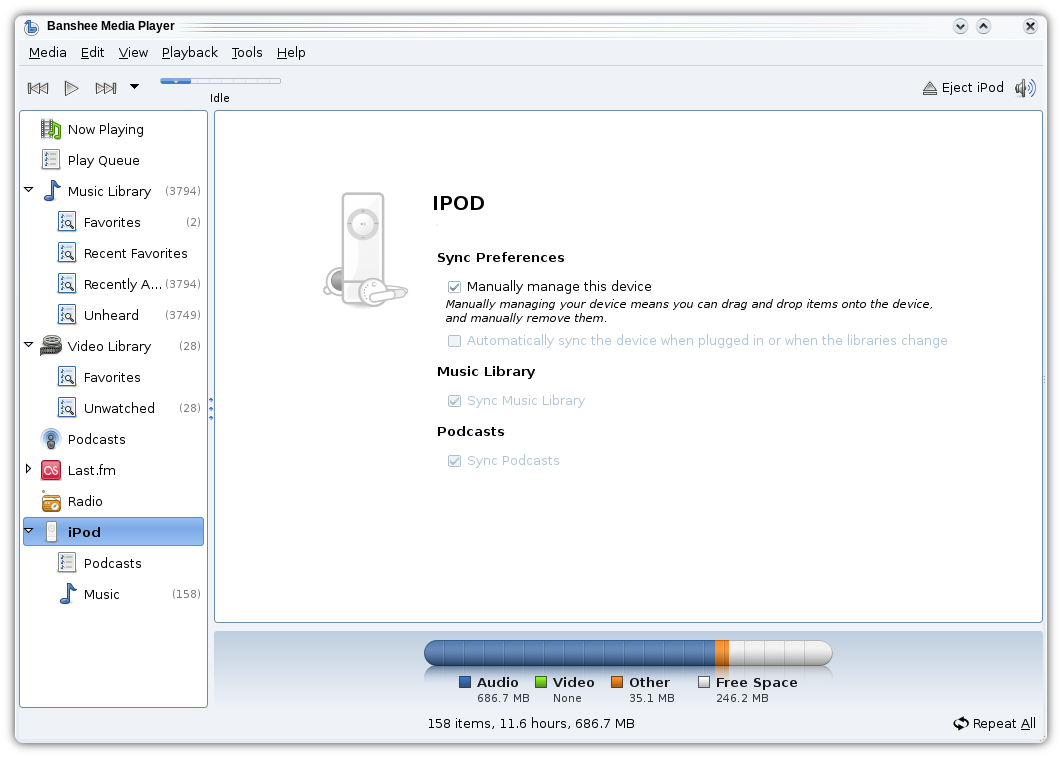Click the Repeat All button

pyautogui.click(x=994, y=723)
